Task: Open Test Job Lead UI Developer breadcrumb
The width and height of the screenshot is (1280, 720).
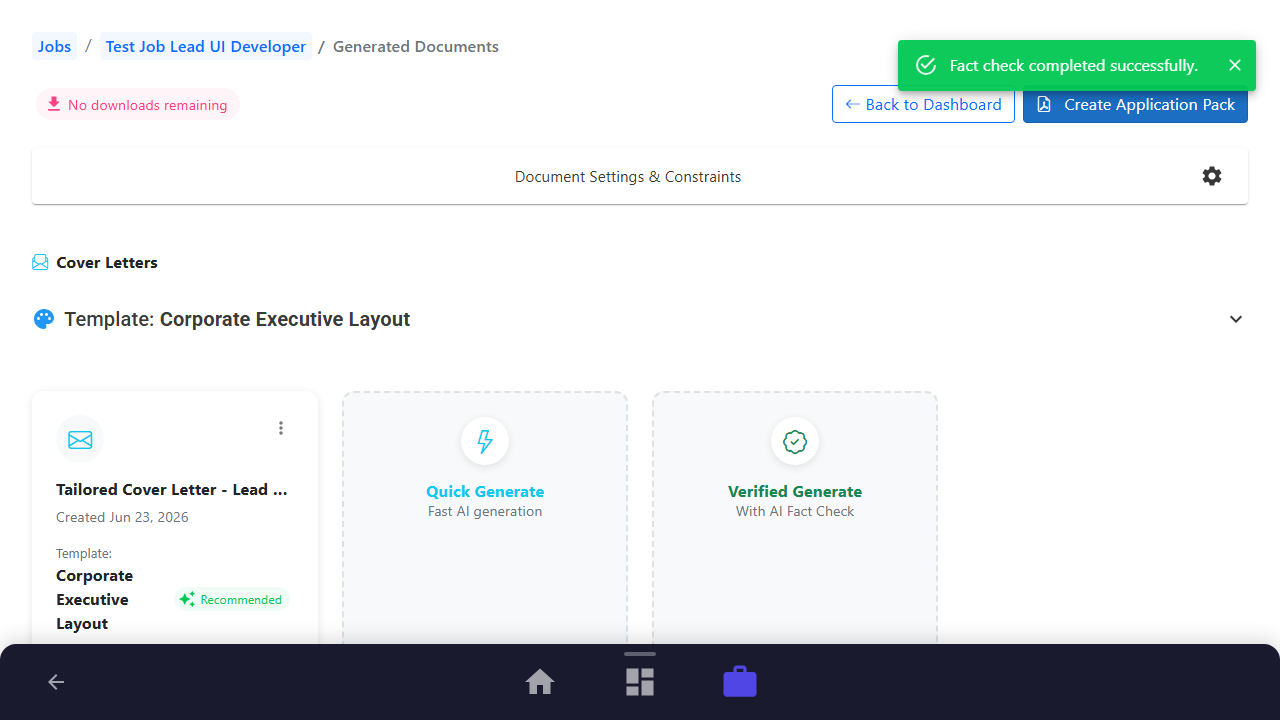Action: (x=206, y=47)
